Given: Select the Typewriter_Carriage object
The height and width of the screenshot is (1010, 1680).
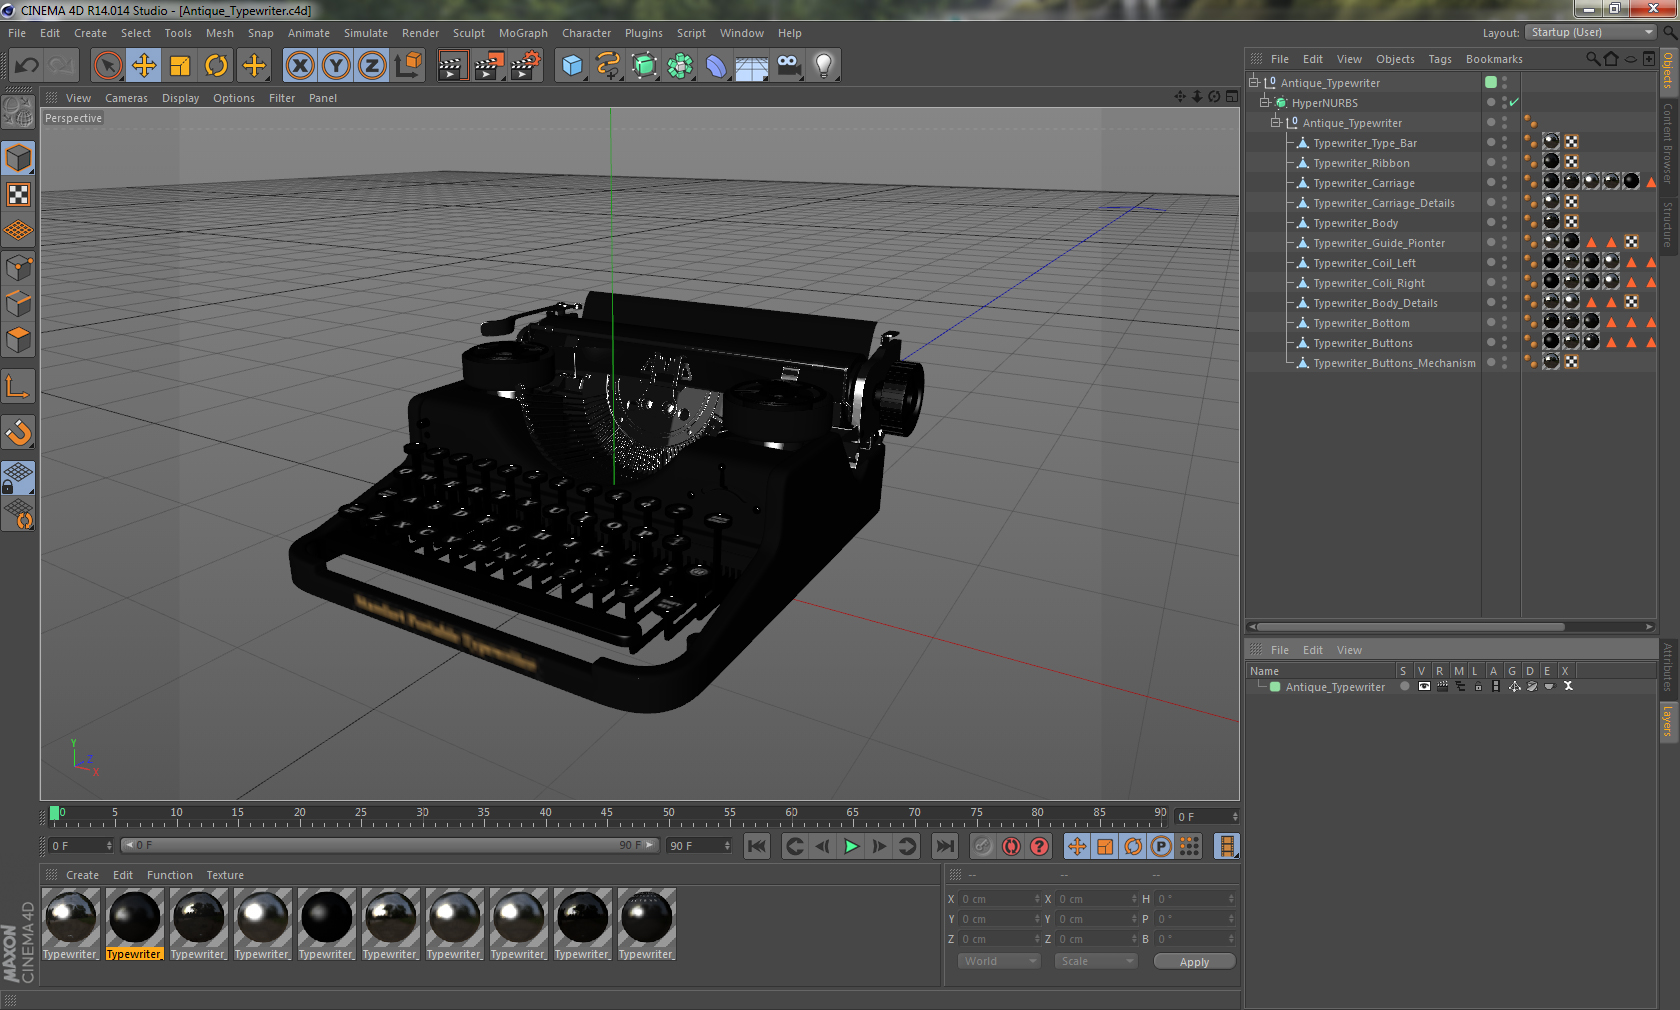Looking at the screenshot, I should coord(1364,183).
